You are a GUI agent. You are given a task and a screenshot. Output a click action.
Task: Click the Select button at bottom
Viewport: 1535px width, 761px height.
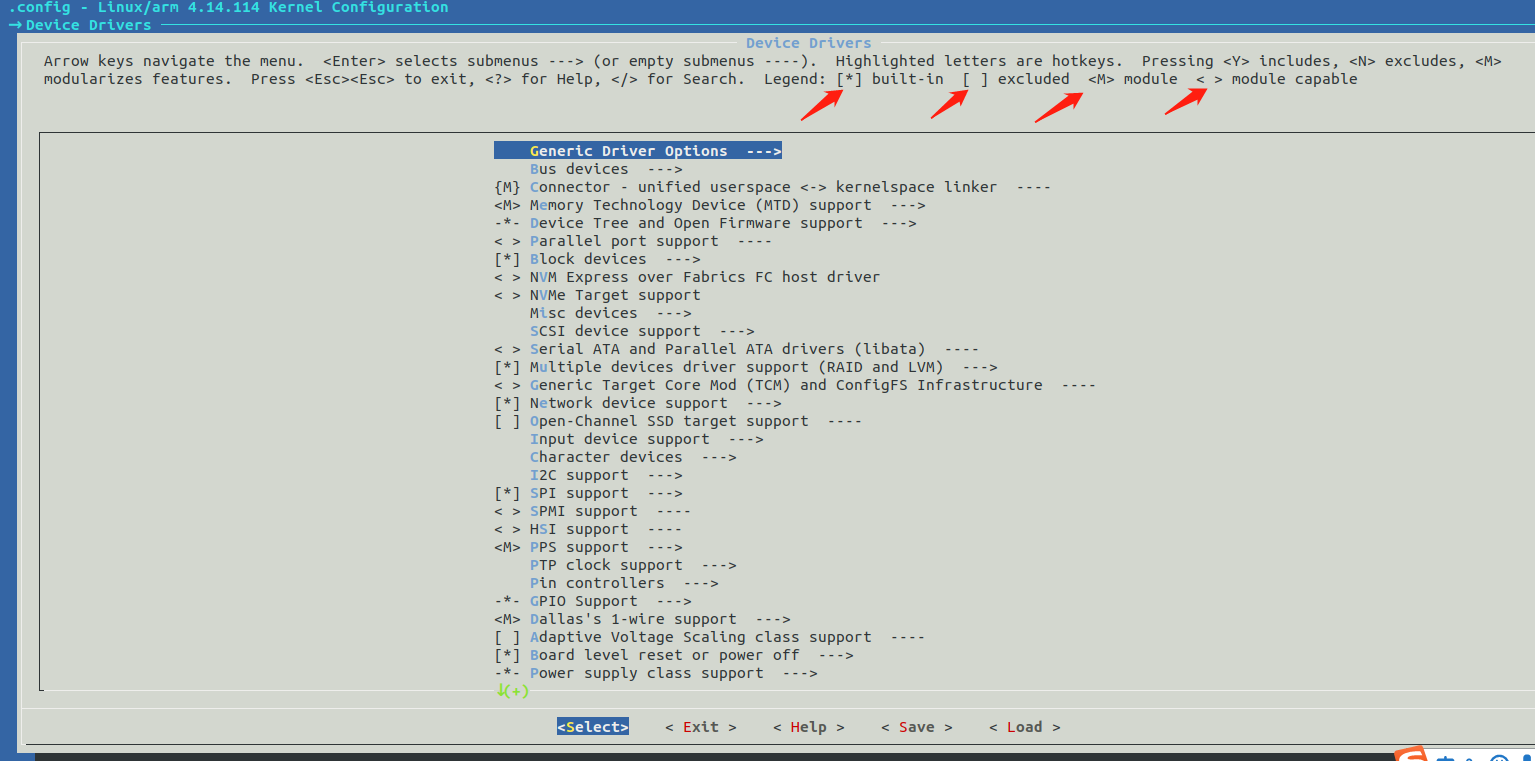pyautogui.click(x=593, y=727)
